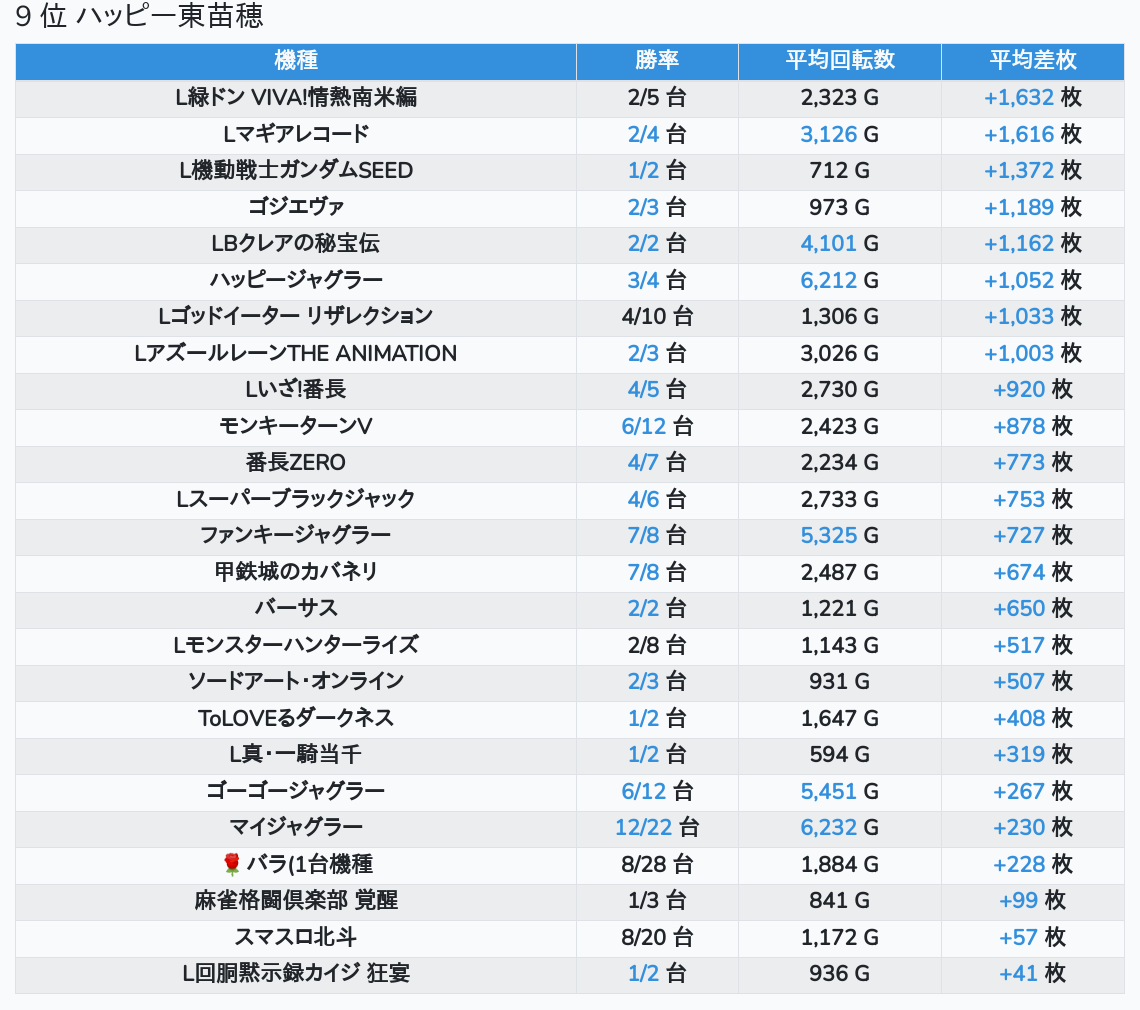Select the Lいざ!番長 machine name
This screenshot has height=1010, width=1140.
tap(296, 389)
